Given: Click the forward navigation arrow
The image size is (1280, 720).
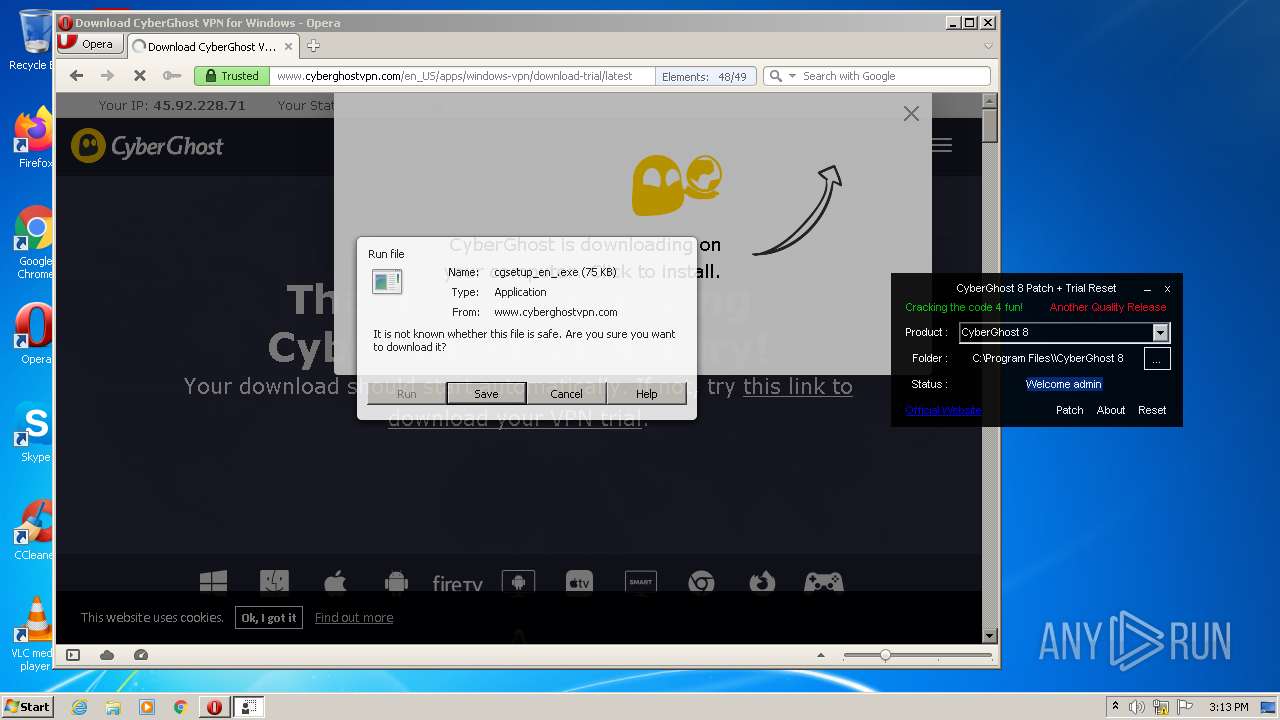Looking at the screenshot, I should point(107,76).
